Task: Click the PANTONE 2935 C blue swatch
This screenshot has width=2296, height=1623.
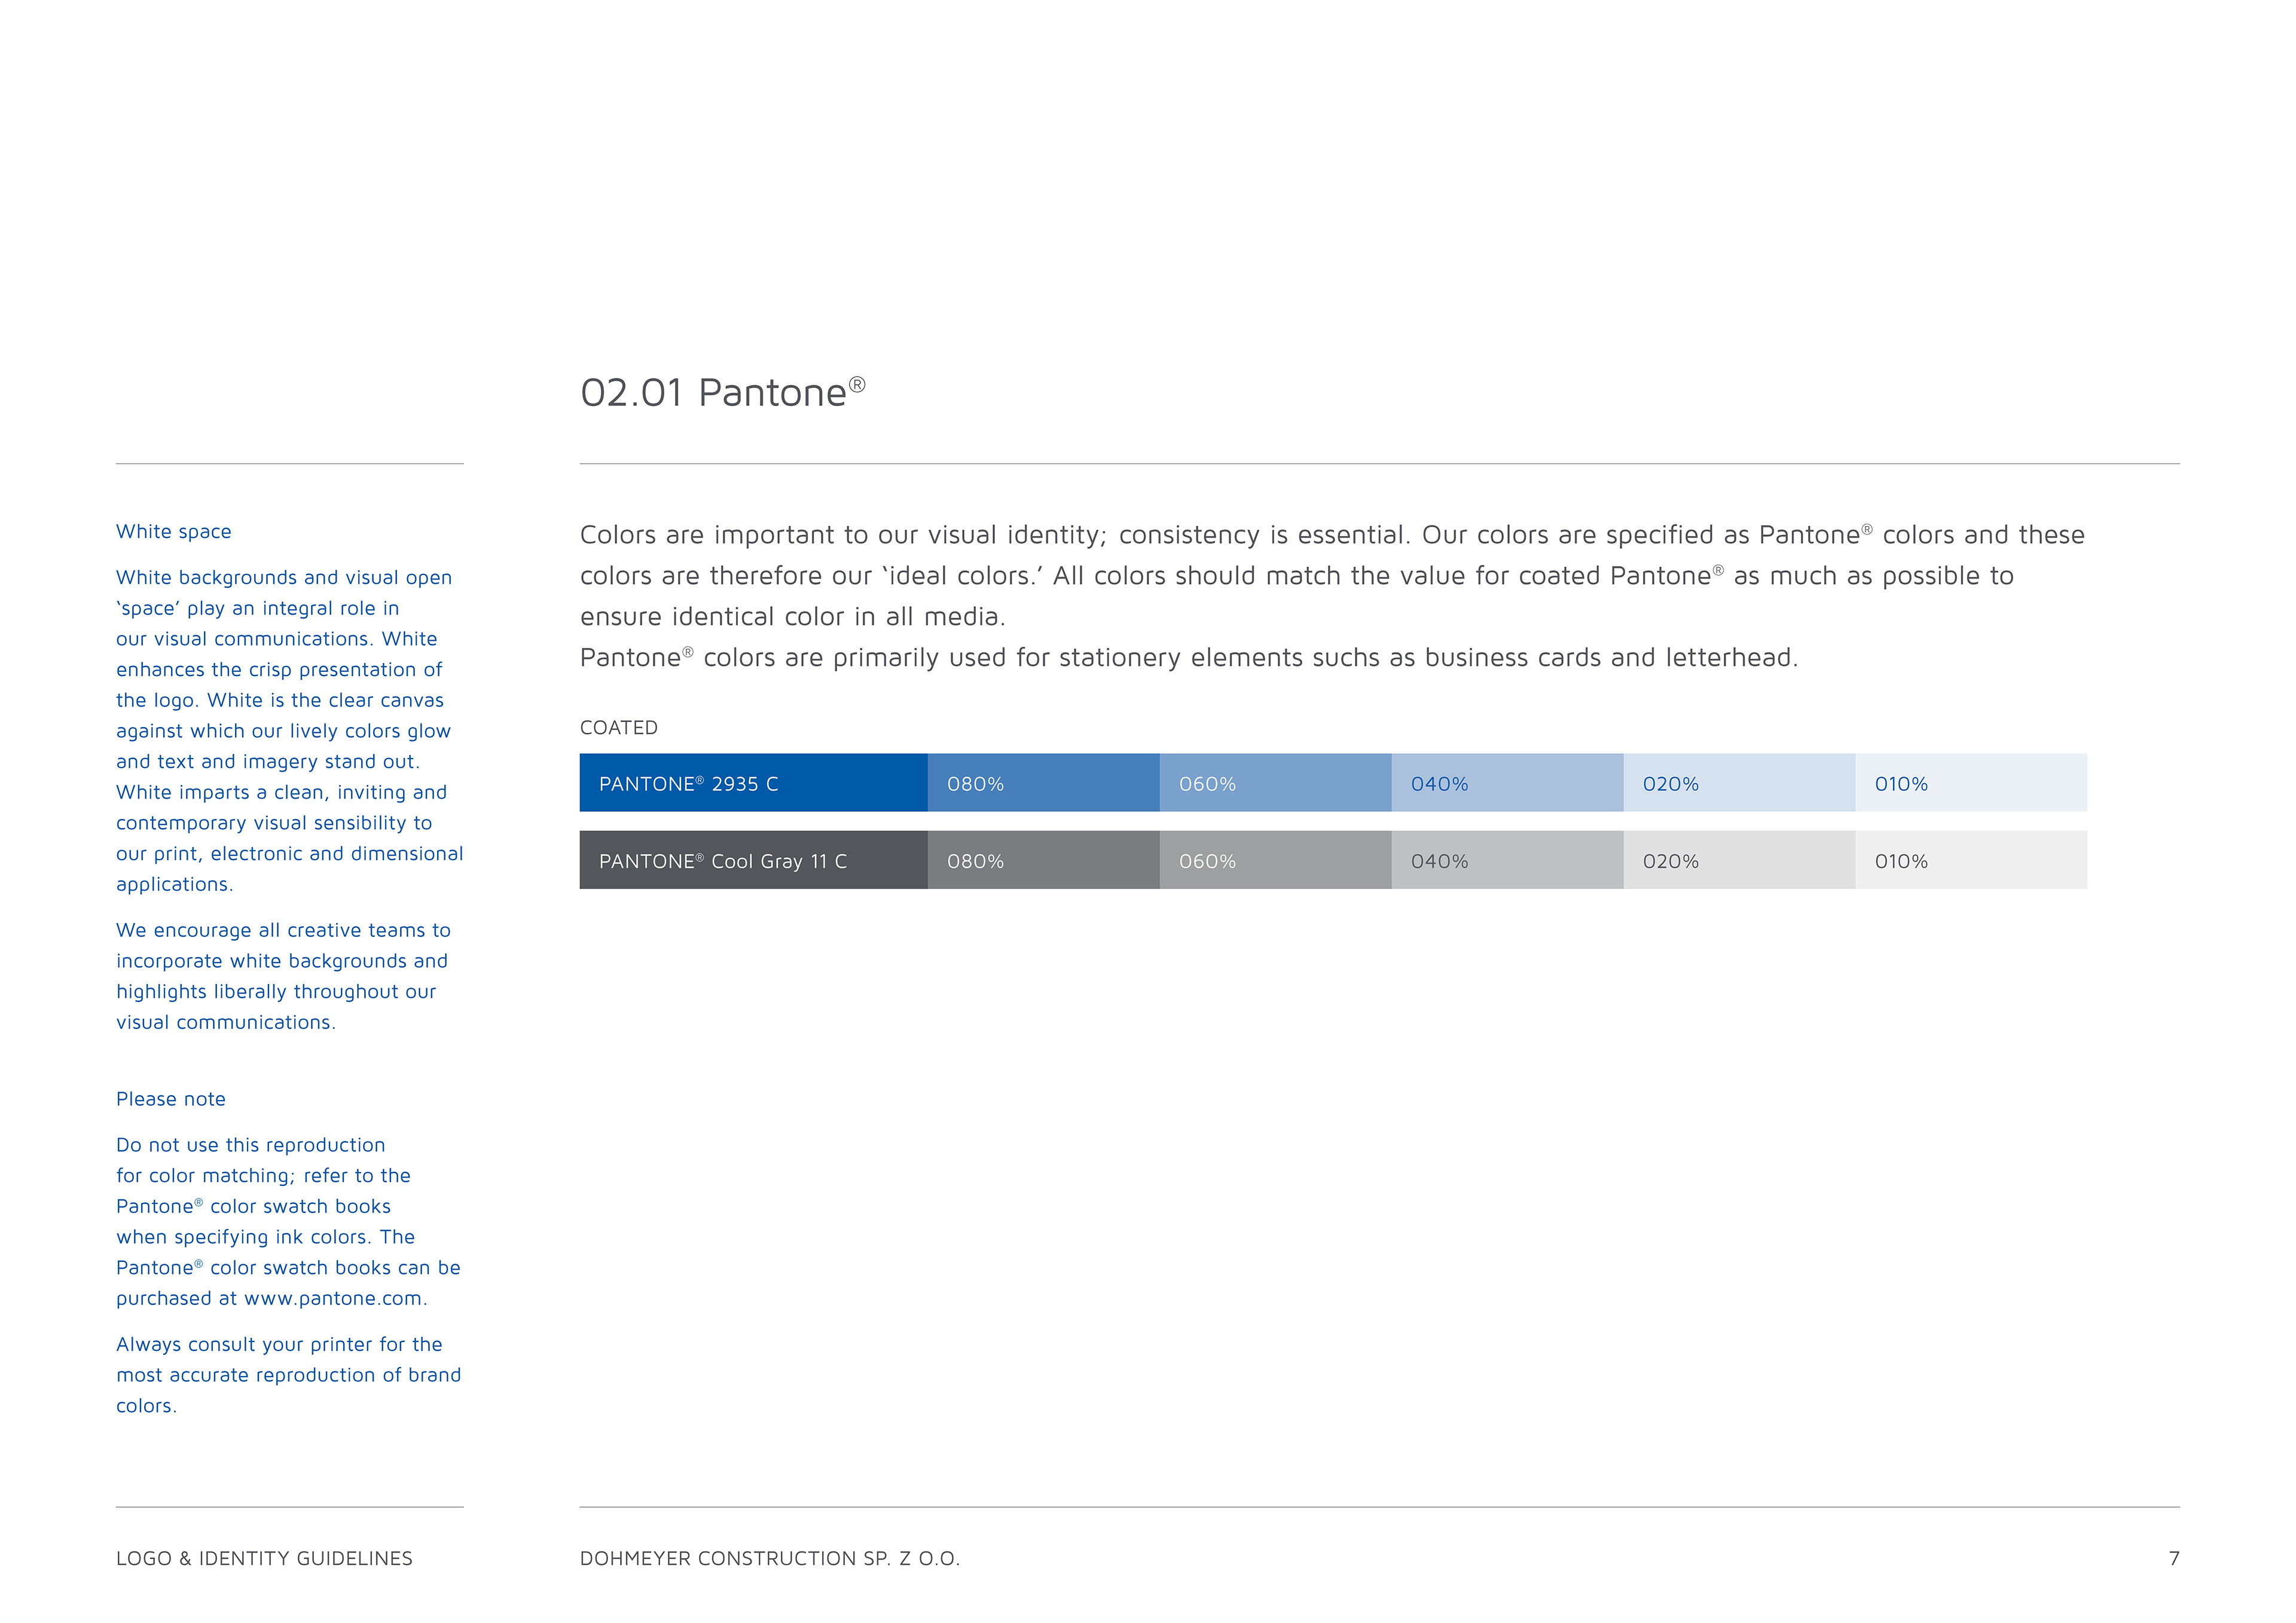Action: point(753,783)
